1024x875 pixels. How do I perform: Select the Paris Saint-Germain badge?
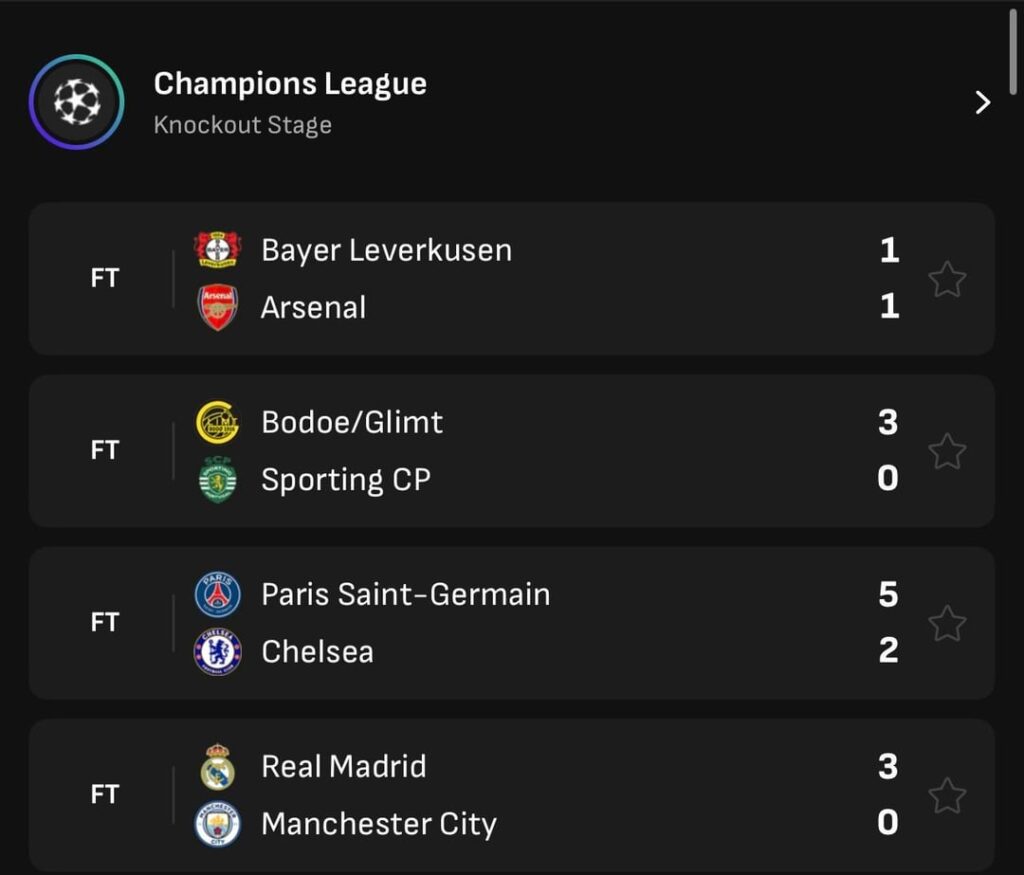pyautogui.click(x=217, y=594)
